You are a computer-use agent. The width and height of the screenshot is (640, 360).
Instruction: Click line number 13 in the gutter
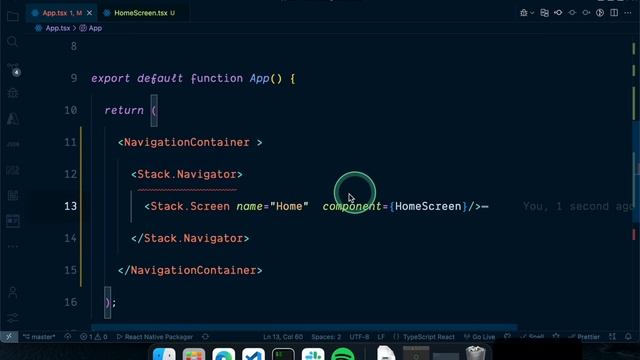[x=71, y=206]
